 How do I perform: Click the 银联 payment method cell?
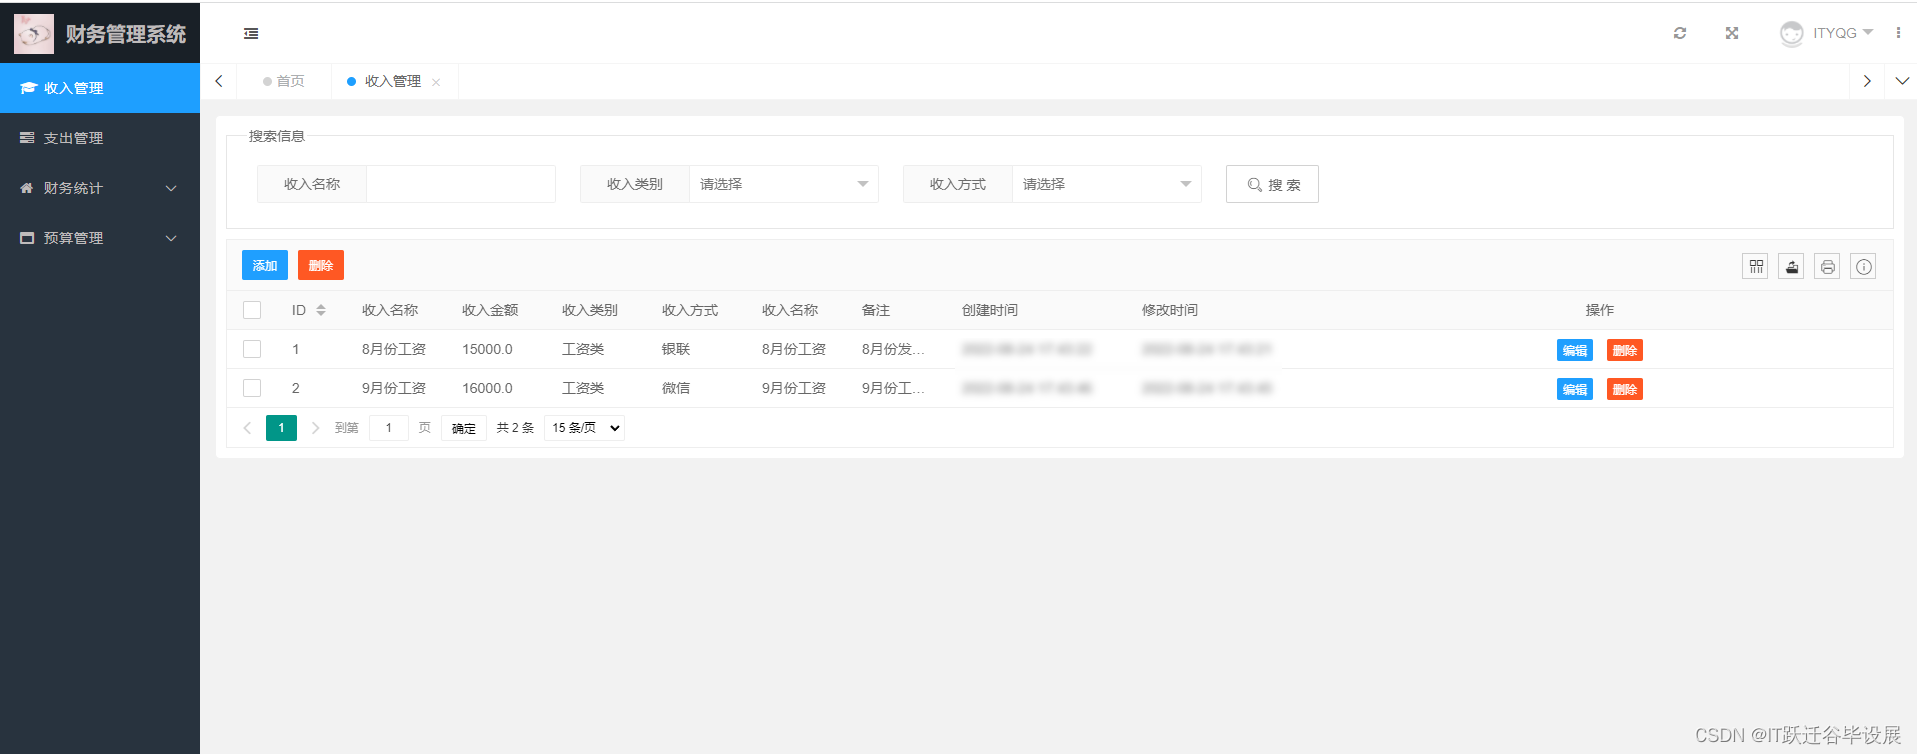(x=676, y=349)
